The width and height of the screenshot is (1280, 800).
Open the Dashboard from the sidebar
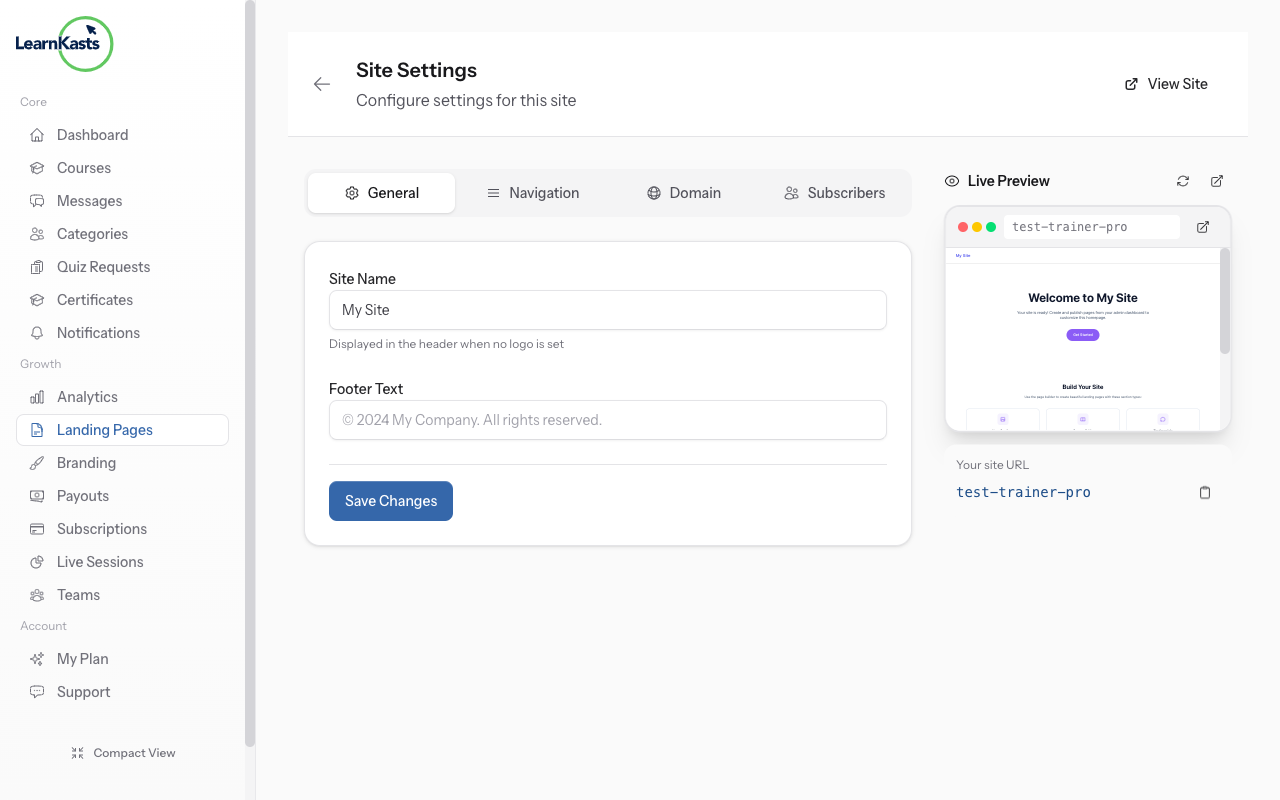click(92, 134)
